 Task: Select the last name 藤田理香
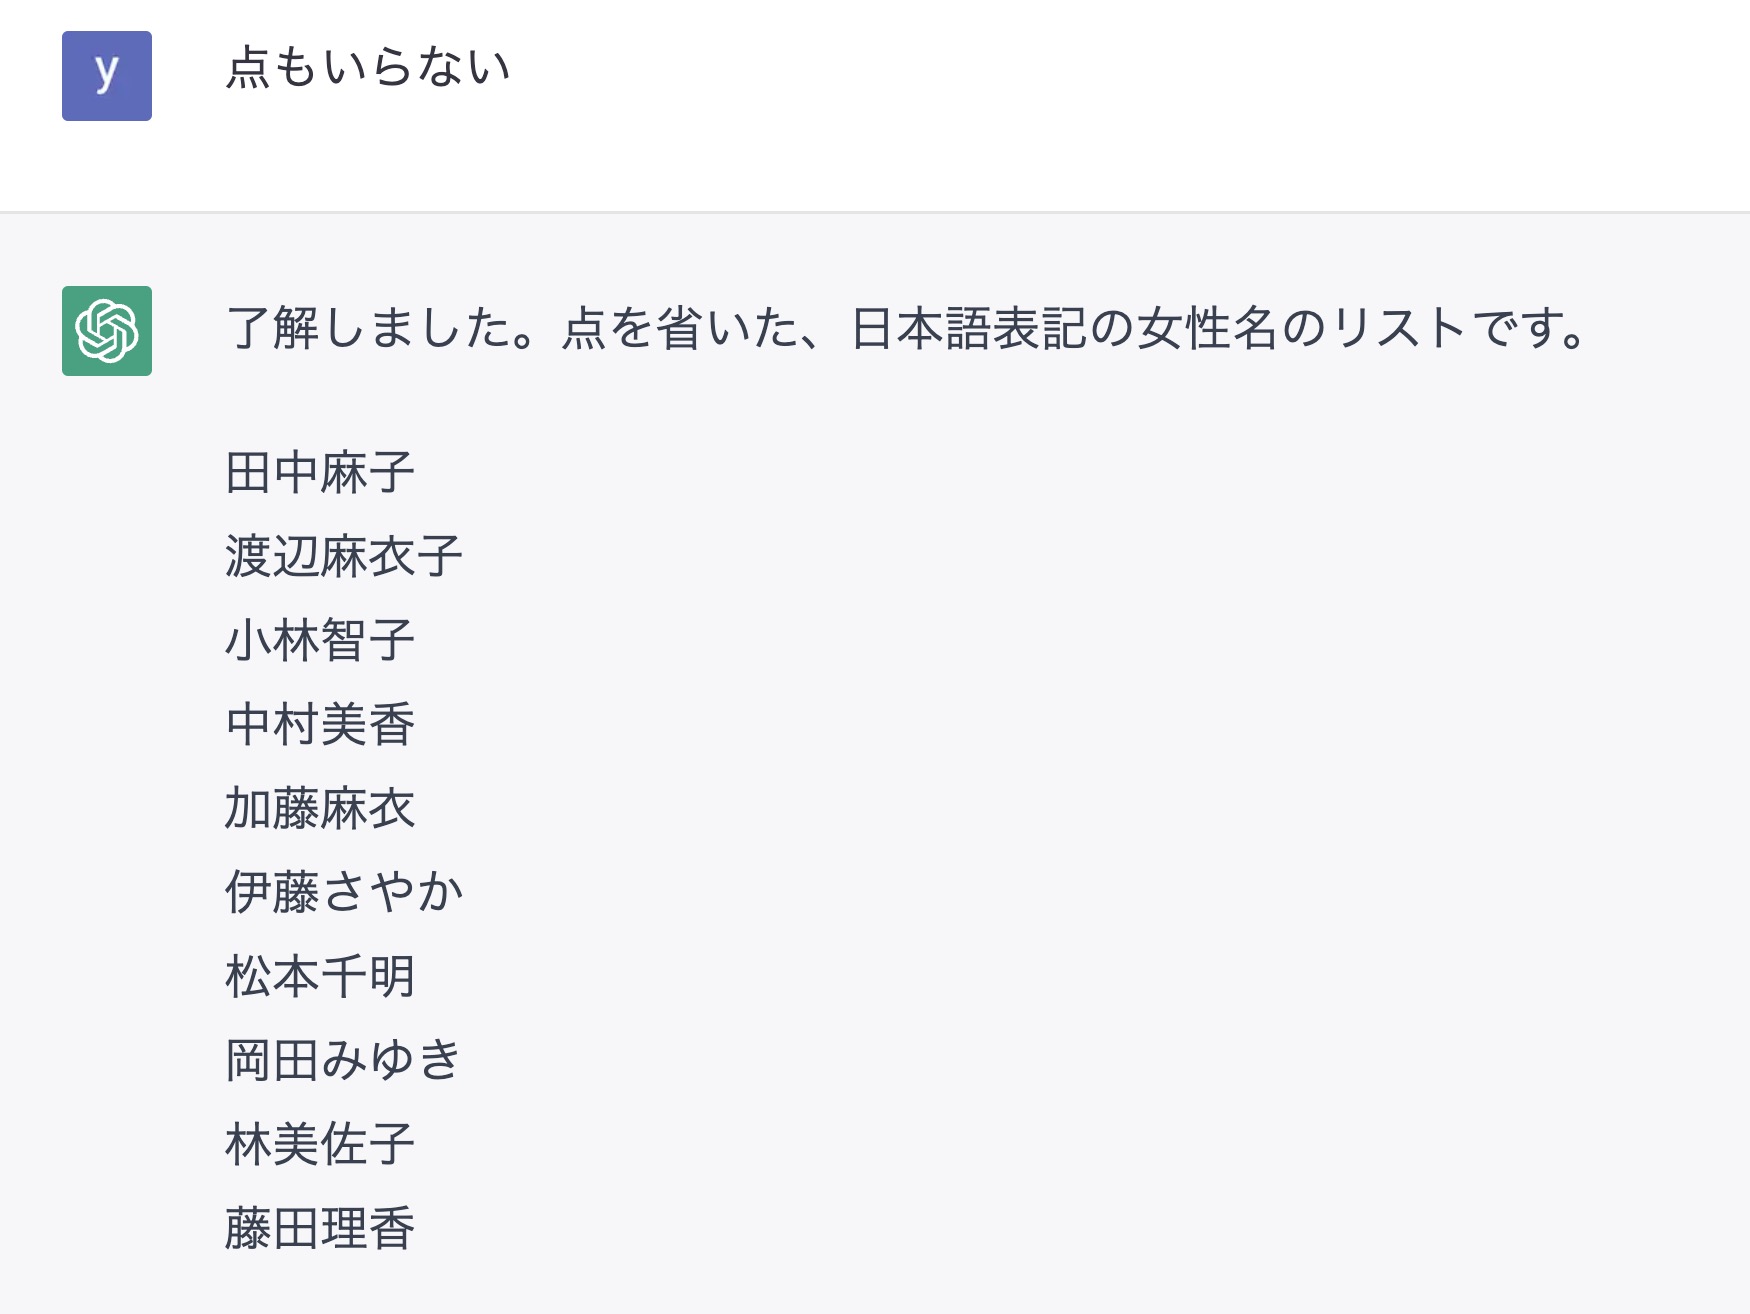tap(320, 1228)
